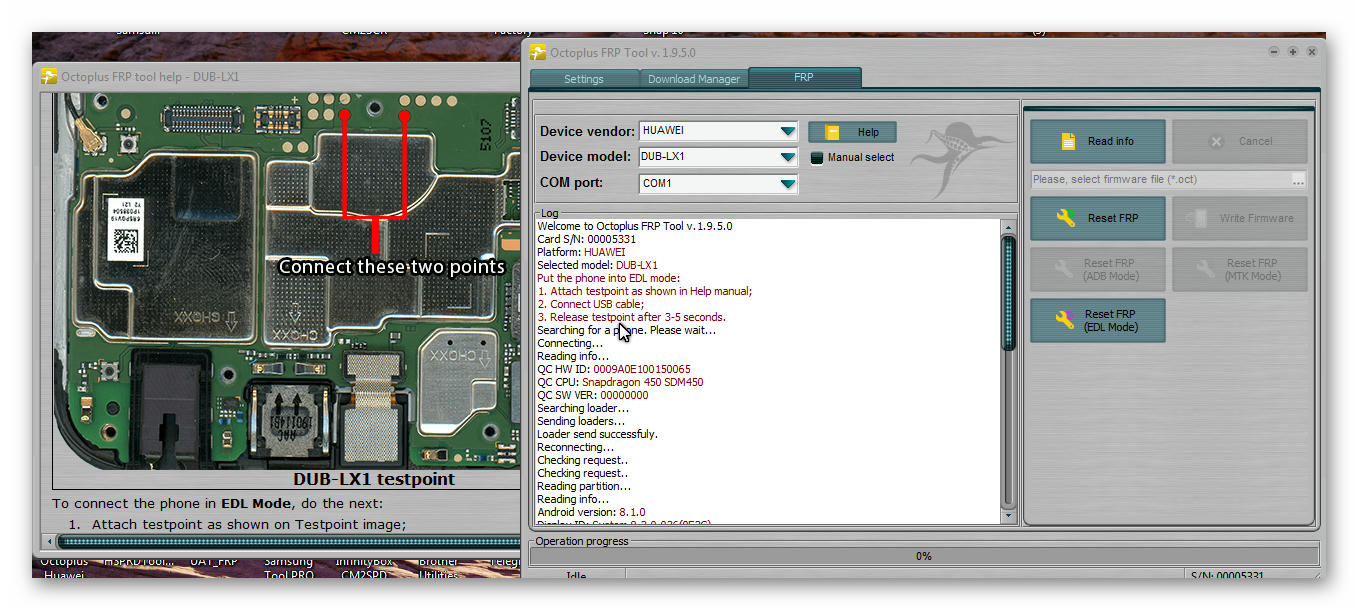Click 'Welcome to Octoplus FRP Tool v.1.9.5.0' log line

point(635,226)
